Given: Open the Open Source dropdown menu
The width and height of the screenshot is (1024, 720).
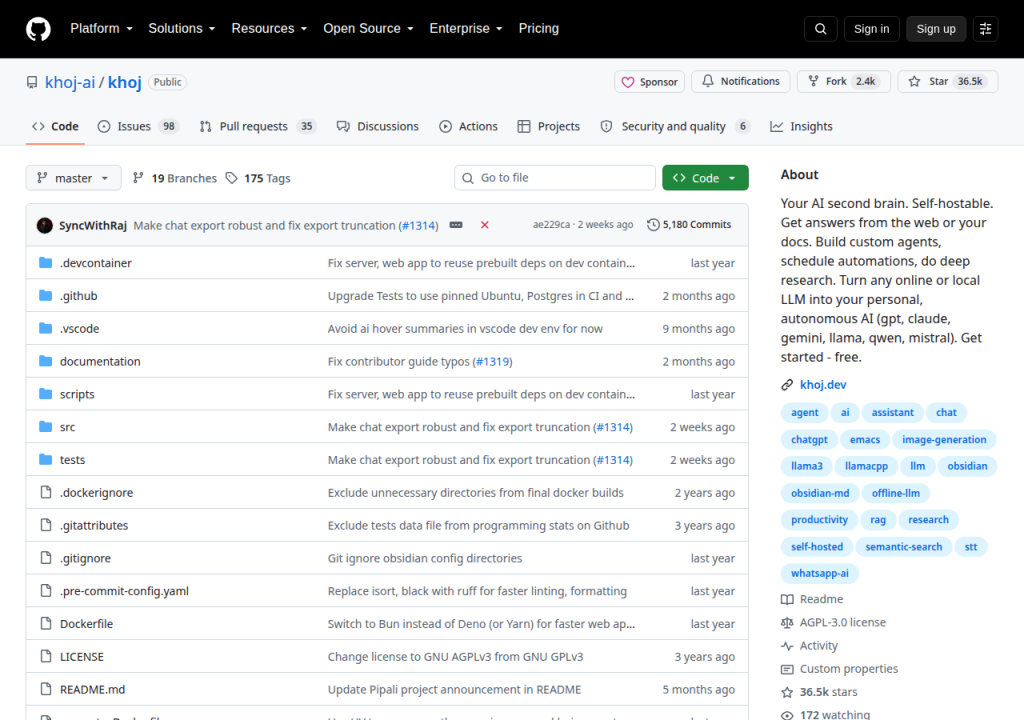Looking at the screenshot, I should click(x=368, y=29).
